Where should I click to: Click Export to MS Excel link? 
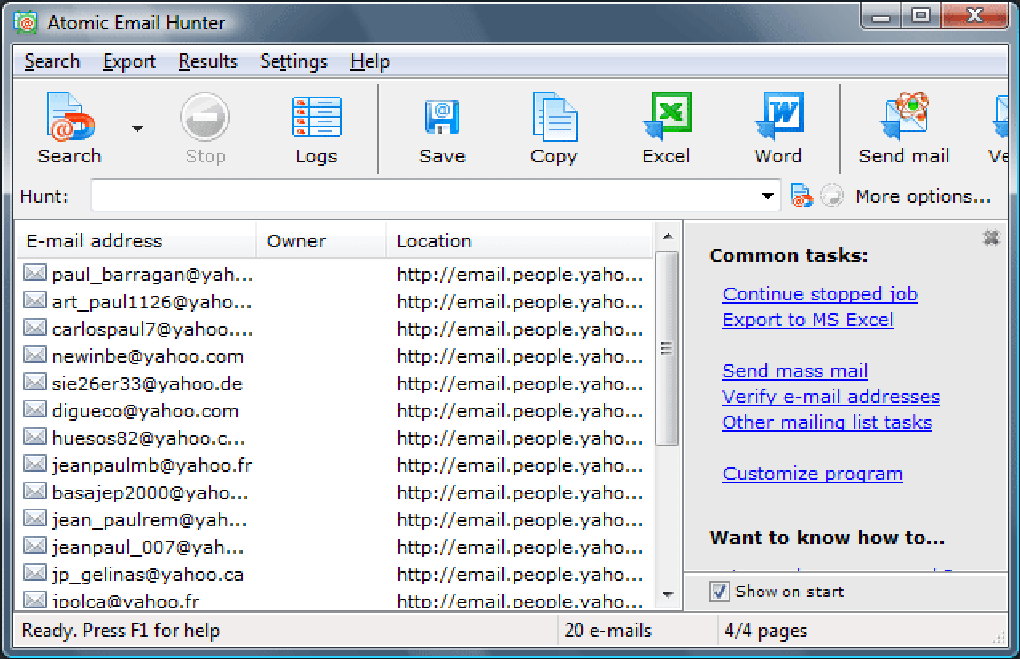808,320
